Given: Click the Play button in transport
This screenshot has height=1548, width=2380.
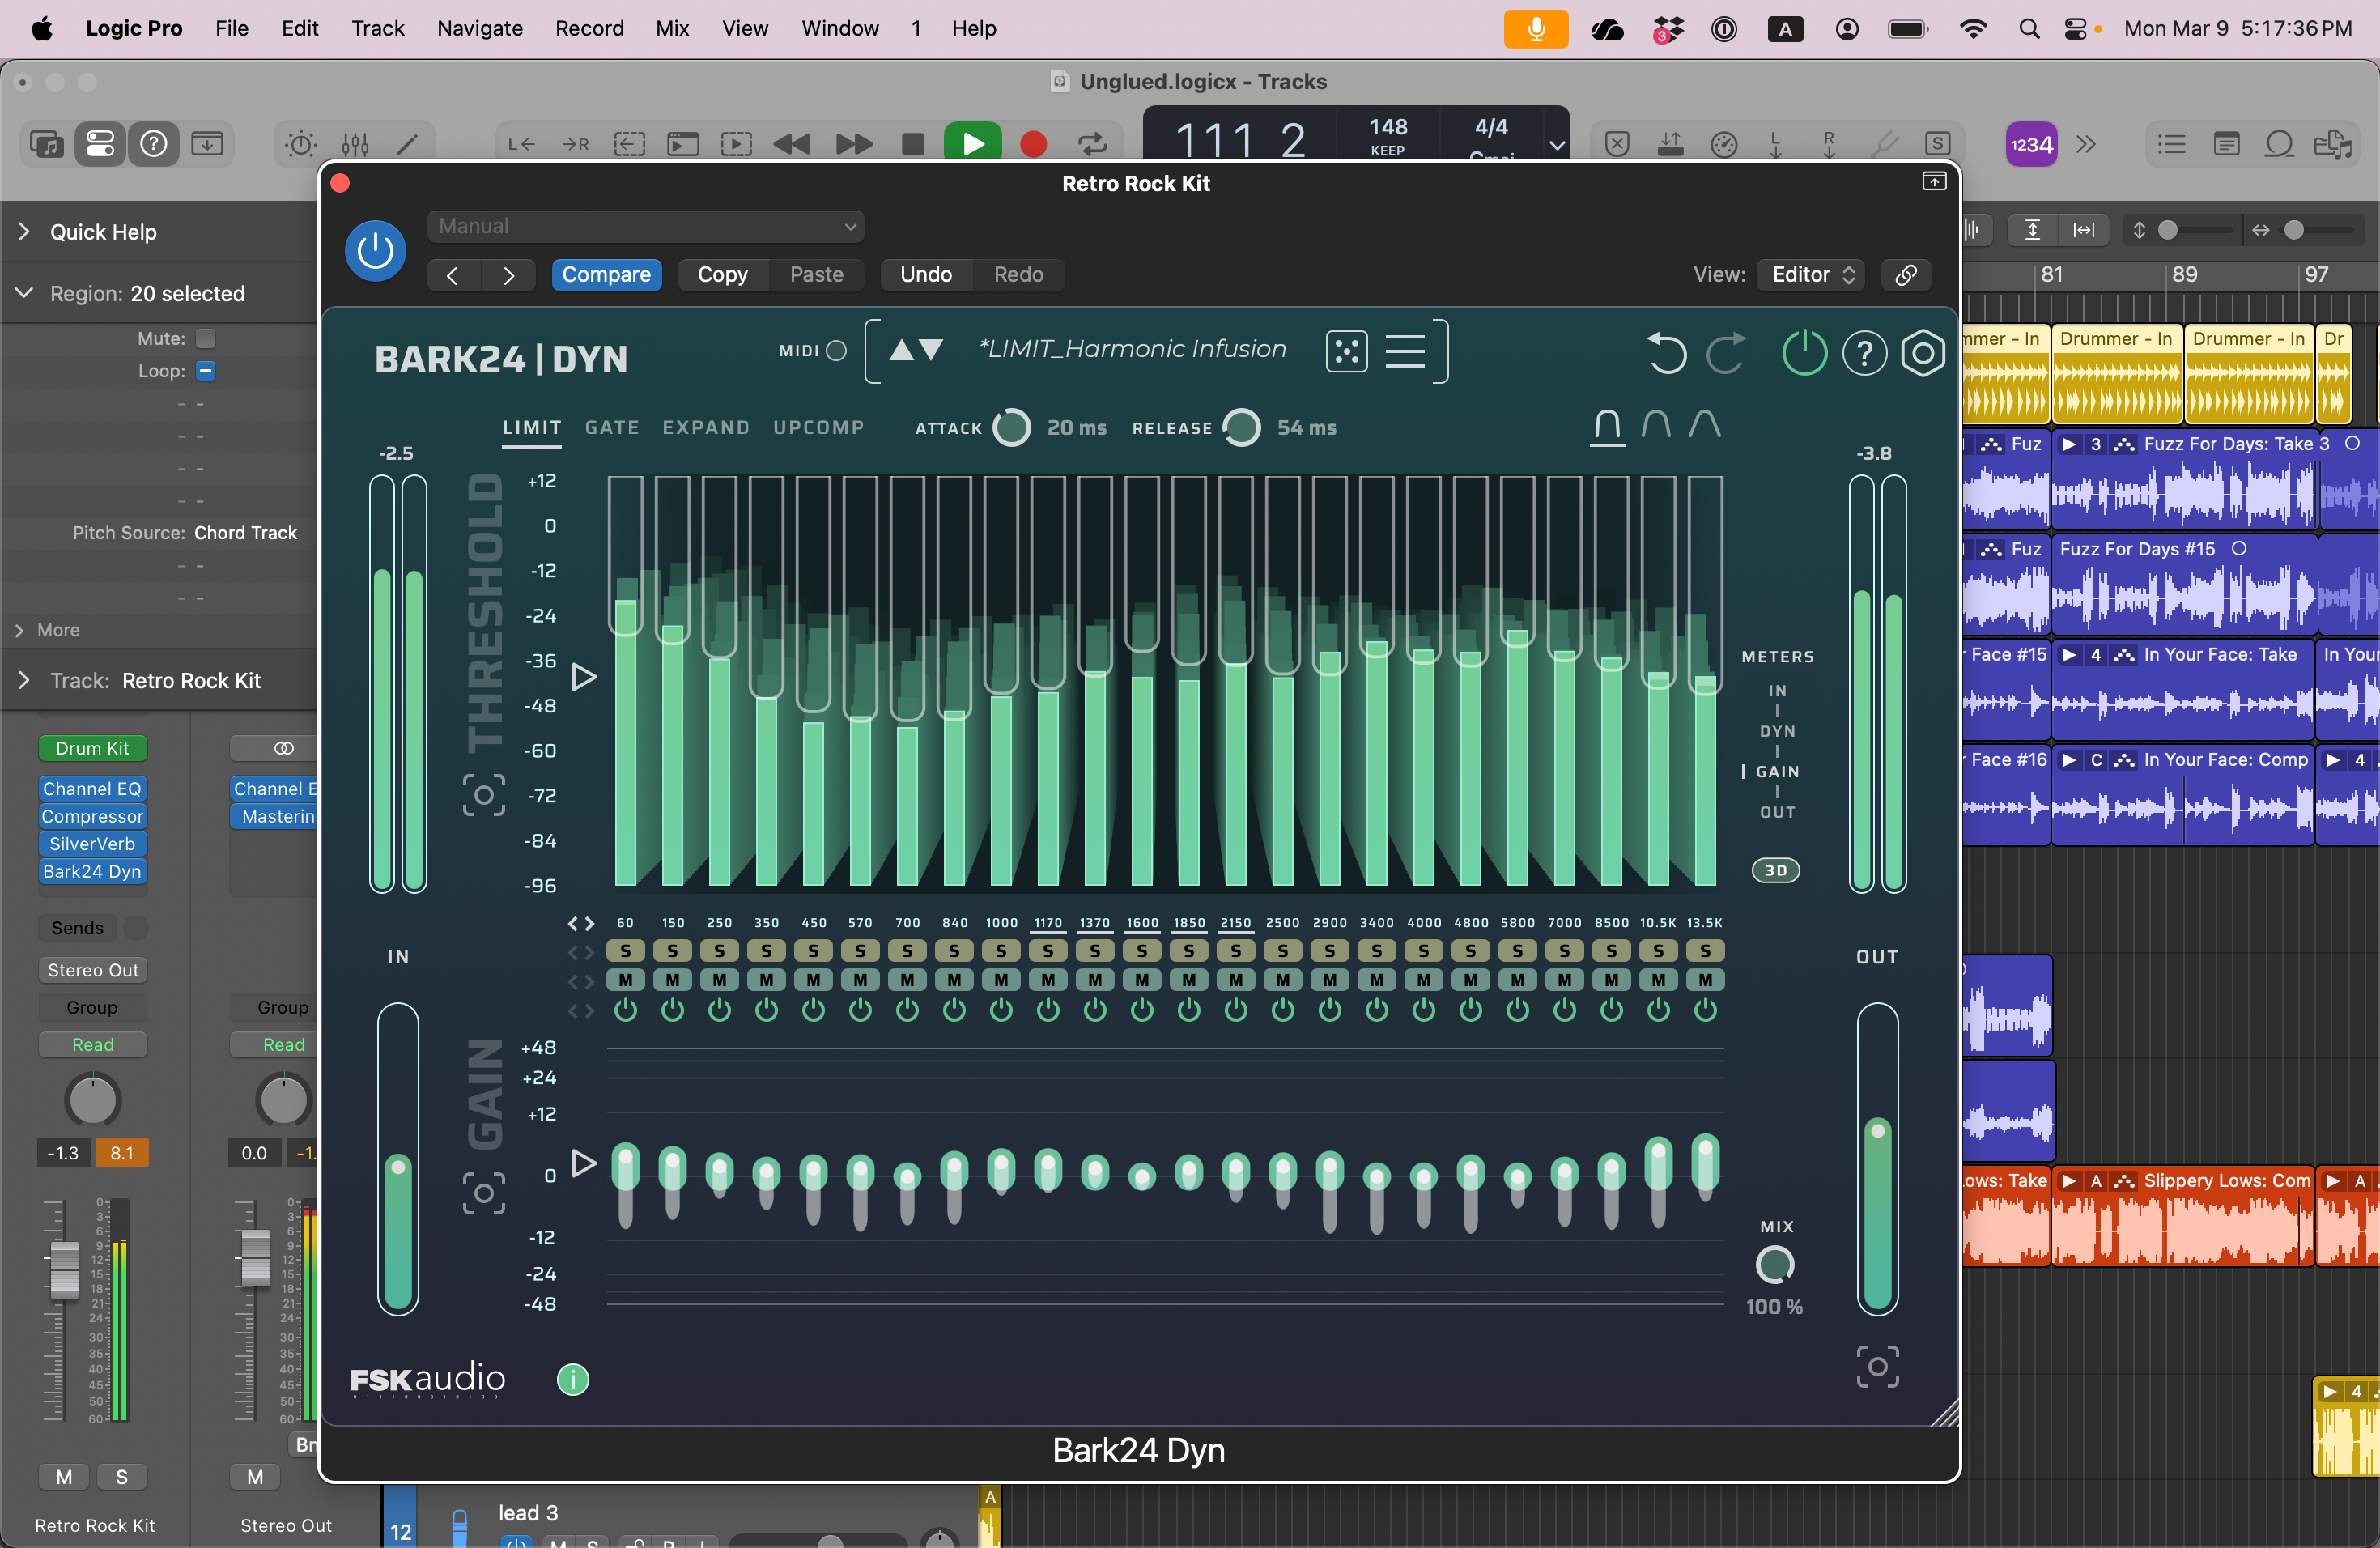Looking at the screenshot, I should click(x=973, y=144).
